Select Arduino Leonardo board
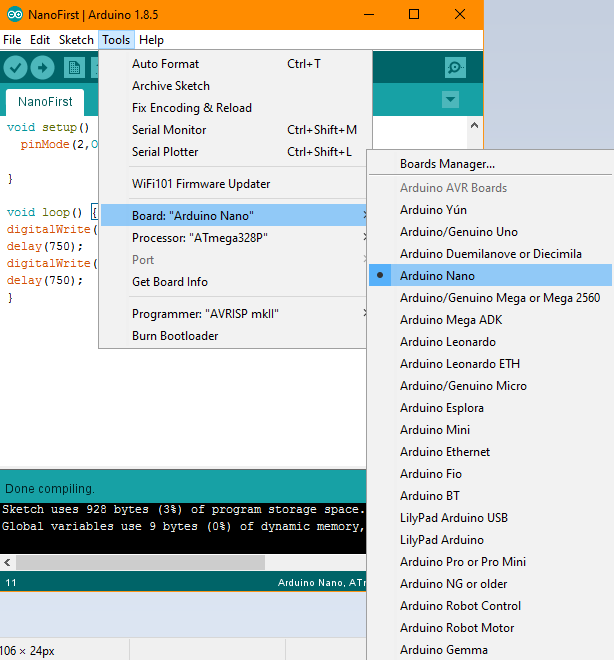The image size is (614, 660). point(490,342)
